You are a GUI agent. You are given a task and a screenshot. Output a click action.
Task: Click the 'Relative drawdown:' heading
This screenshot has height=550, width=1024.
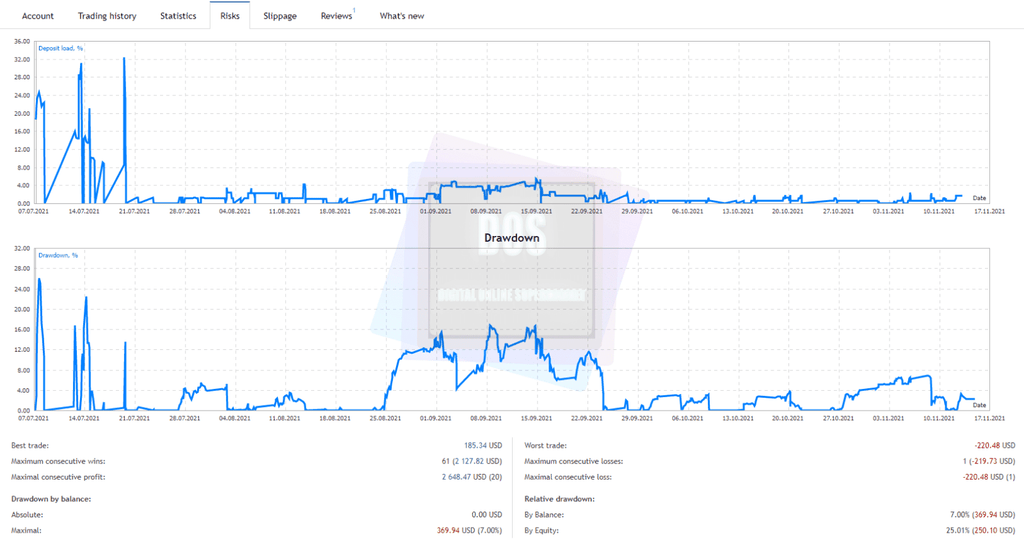pos(560,499)
